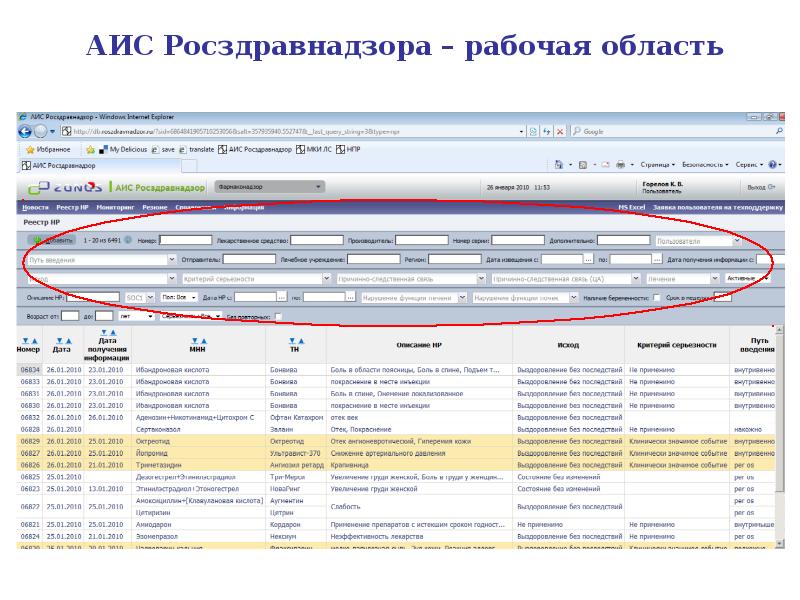Expand the Пользователи dropdown
Viewport: 800px width, 600px height.
pyautogui.click(x=737, y=240)
